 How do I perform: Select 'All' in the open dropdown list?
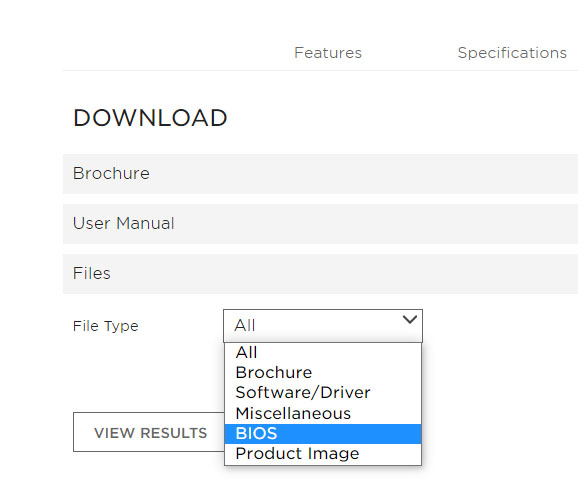(x=323, y=352)
